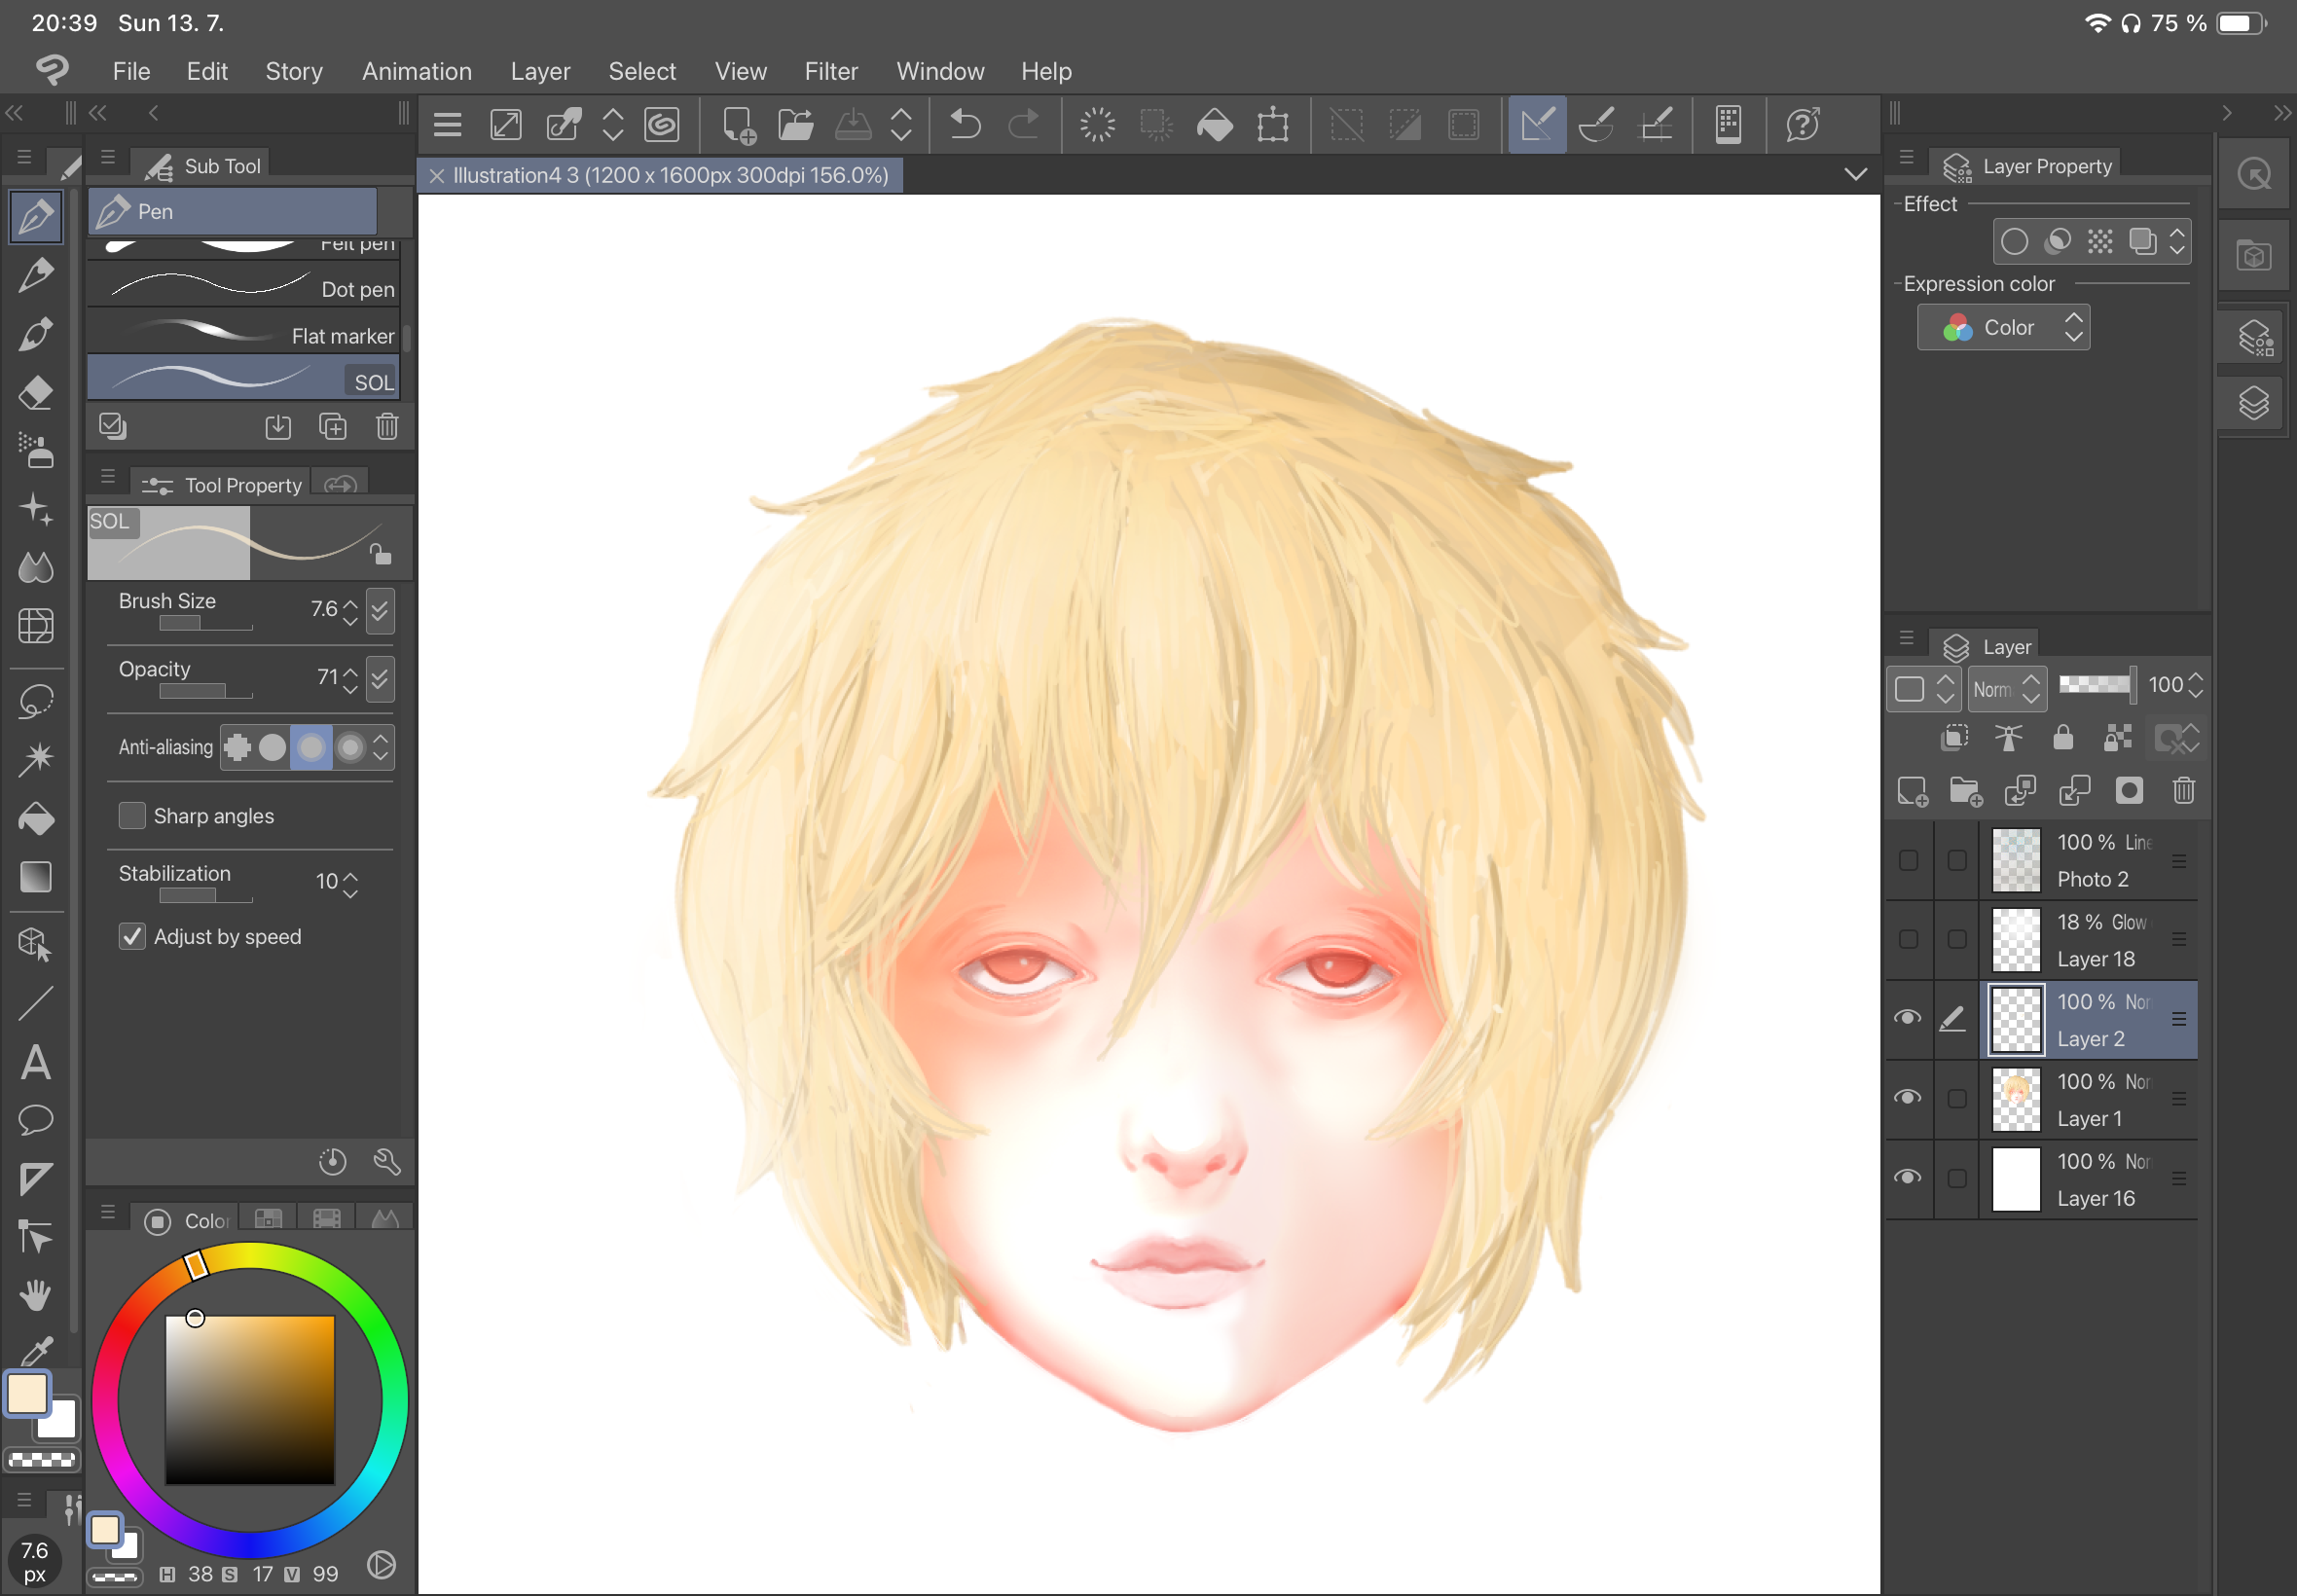Open file using the folder icon
Image resolution: width=2297 pixels, height=1596 pixels.
[x=795, y=125]
